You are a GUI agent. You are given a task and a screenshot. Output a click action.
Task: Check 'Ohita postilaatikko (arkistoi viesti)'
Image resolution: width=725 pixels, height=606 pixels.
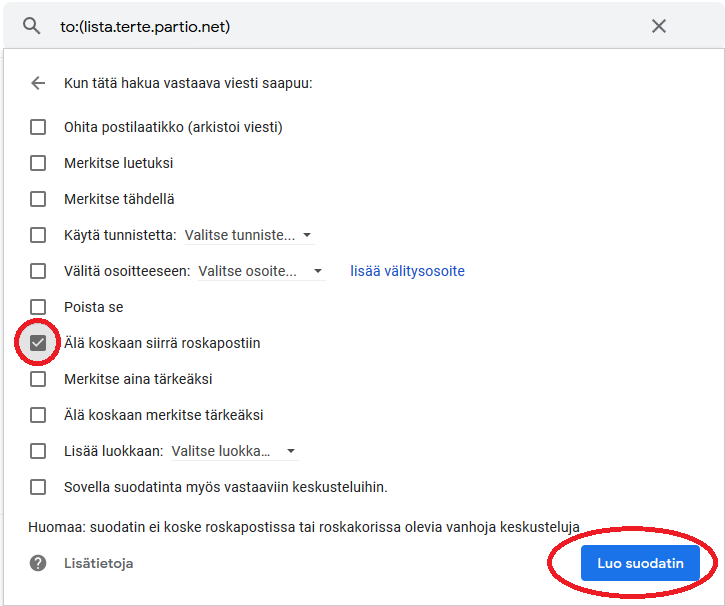coord(38,127)
